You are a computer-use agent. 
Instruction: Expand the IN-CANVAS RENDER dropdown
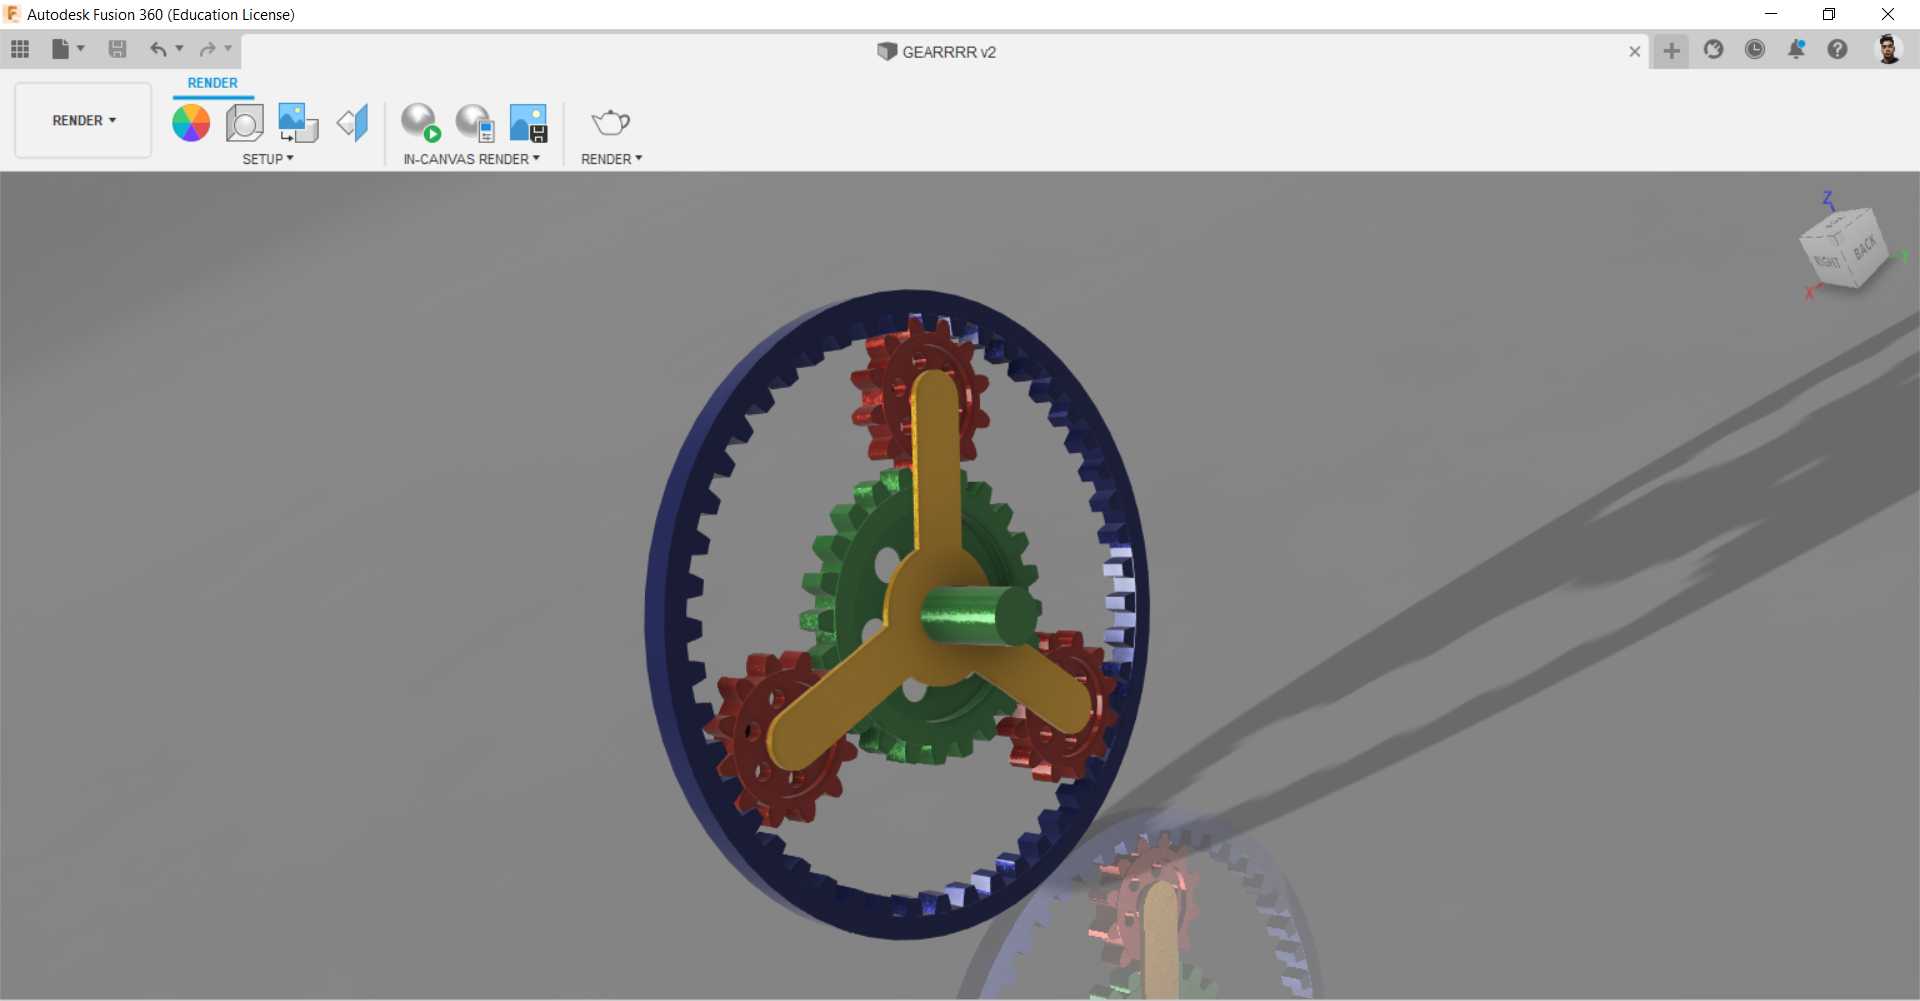[x=471, y=159]
